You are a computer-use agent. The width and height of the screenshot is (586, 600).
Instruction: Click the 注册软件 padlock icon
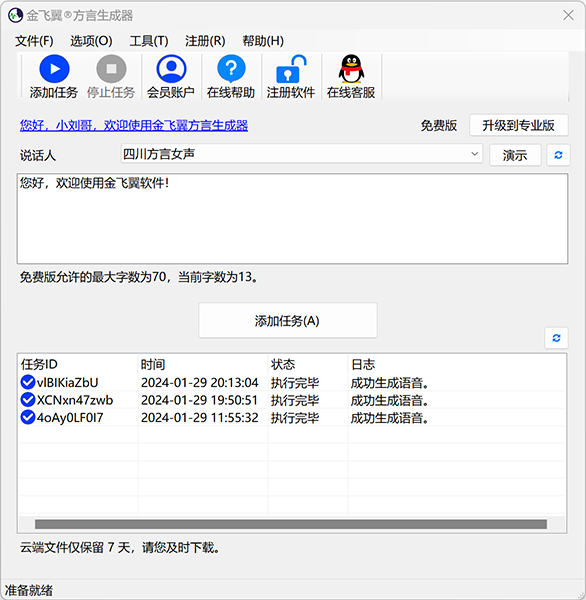point(291,69)
